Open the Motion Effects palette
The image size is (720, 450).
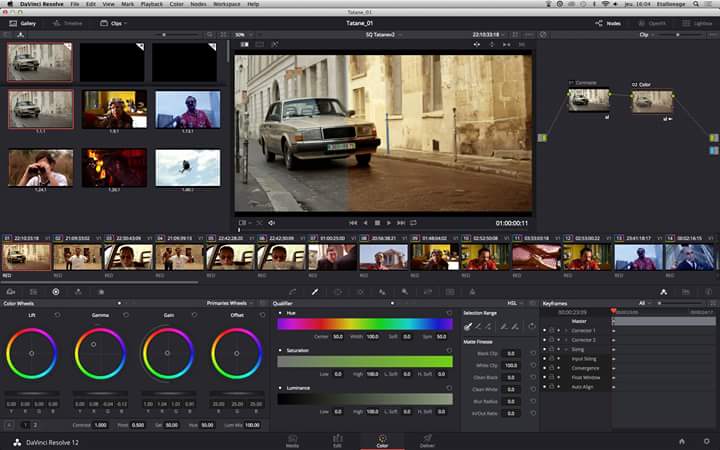tap(101, 292)
